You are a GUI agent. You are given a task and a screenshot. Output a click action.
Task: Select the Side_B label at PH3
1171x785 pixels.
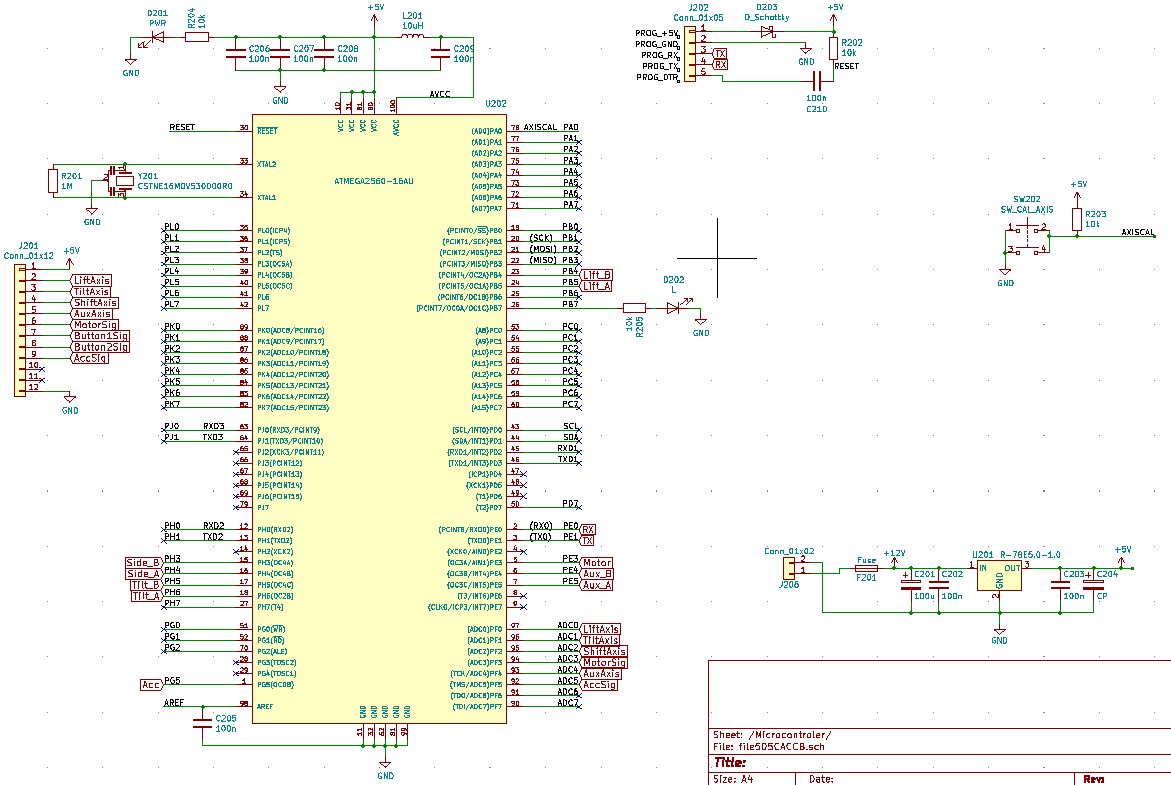[143, 562]
